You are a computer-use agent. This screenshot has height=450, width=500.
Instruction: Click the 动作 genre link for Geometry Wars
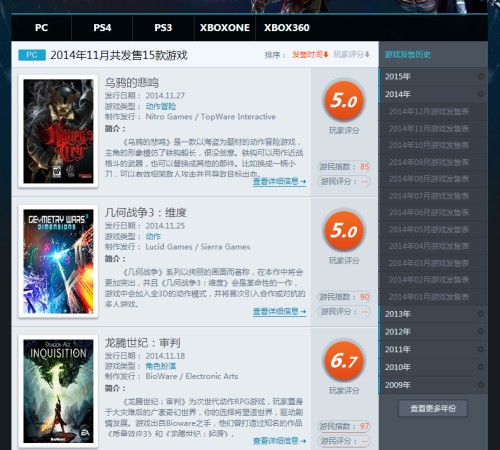coord(153,236)
